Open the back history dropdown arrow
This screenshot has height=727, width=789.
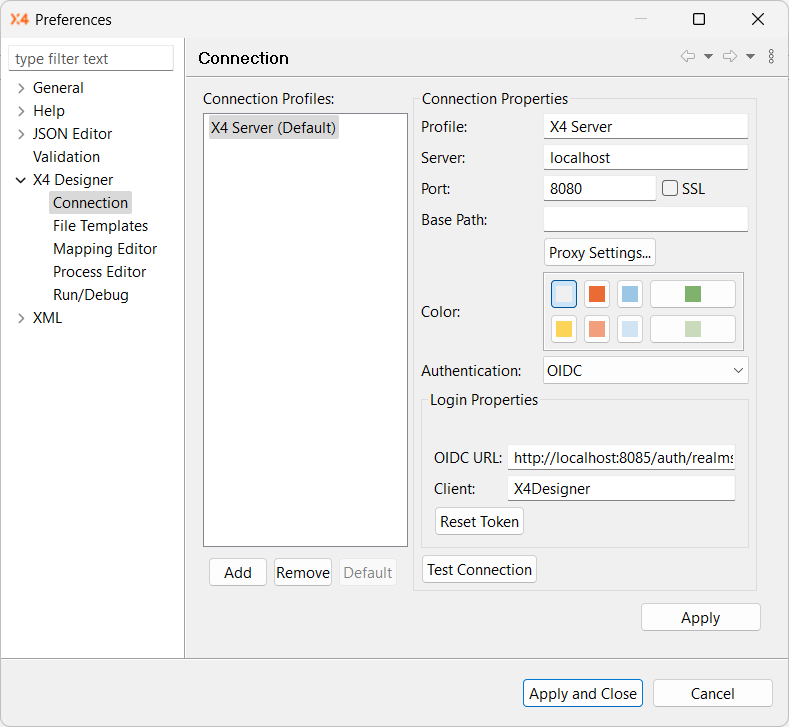point(708,57)
